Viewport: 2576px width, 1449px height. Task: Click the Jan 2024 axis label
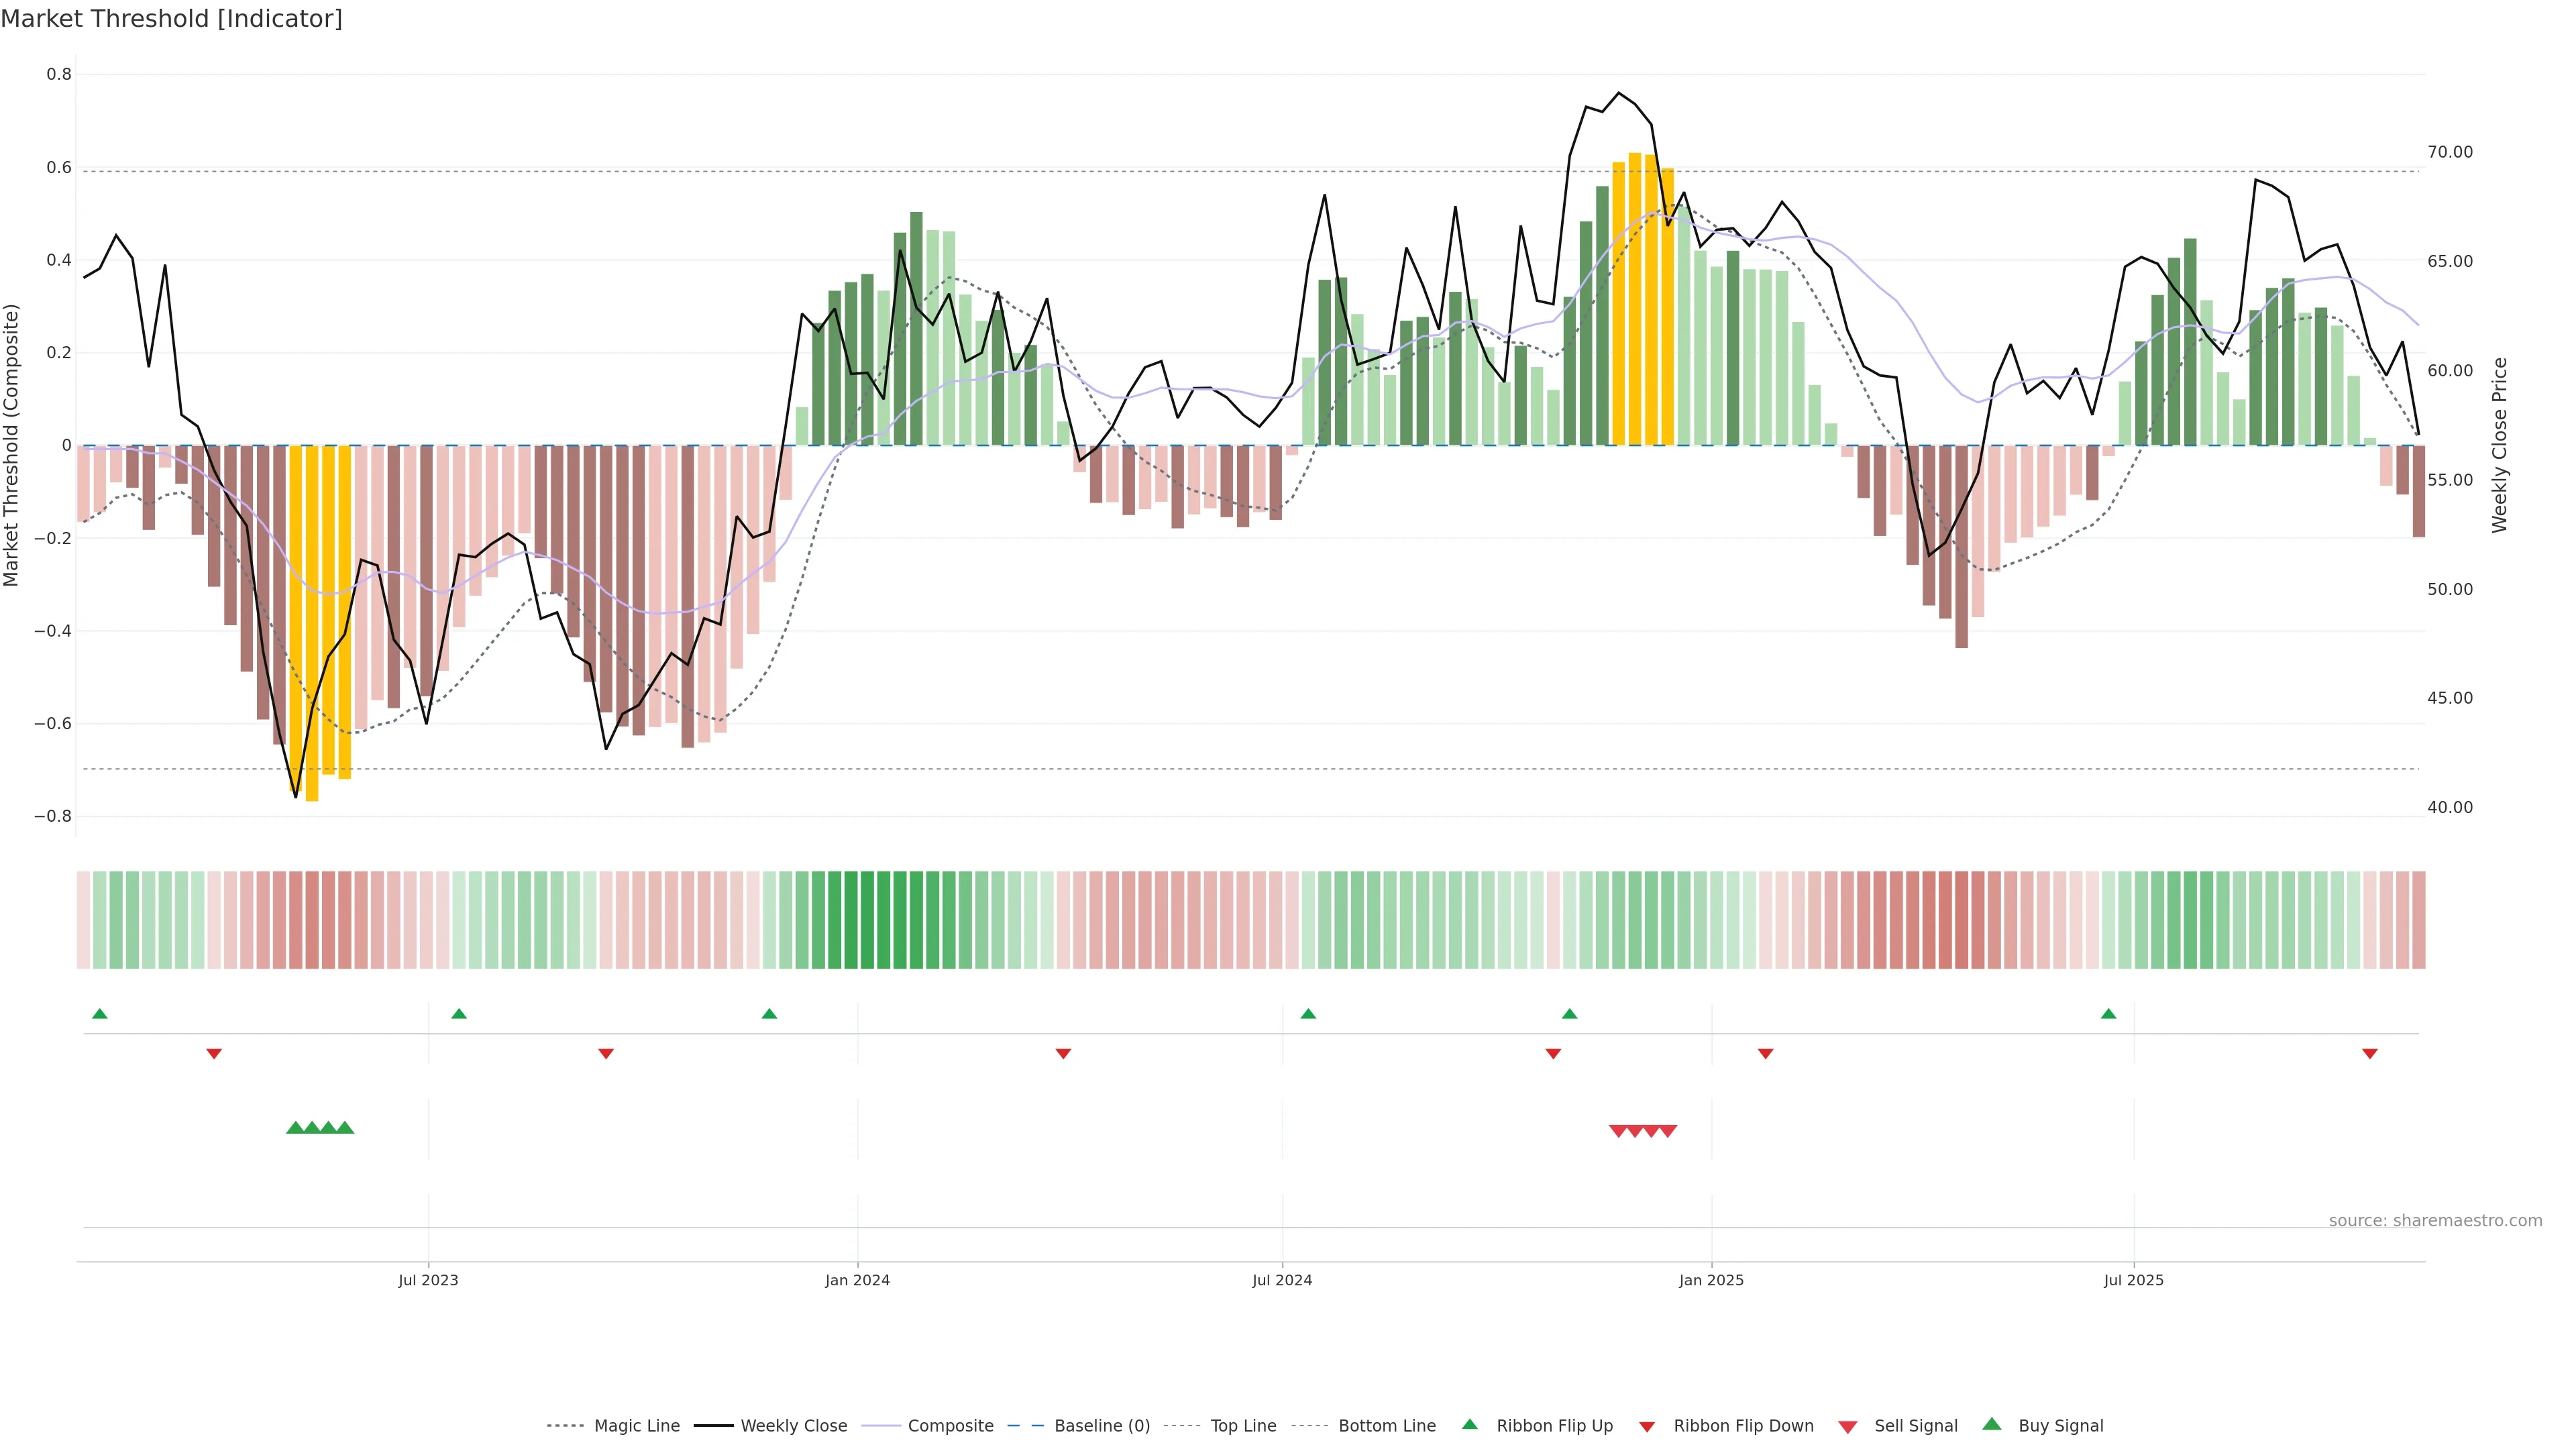click(857, 1280)
